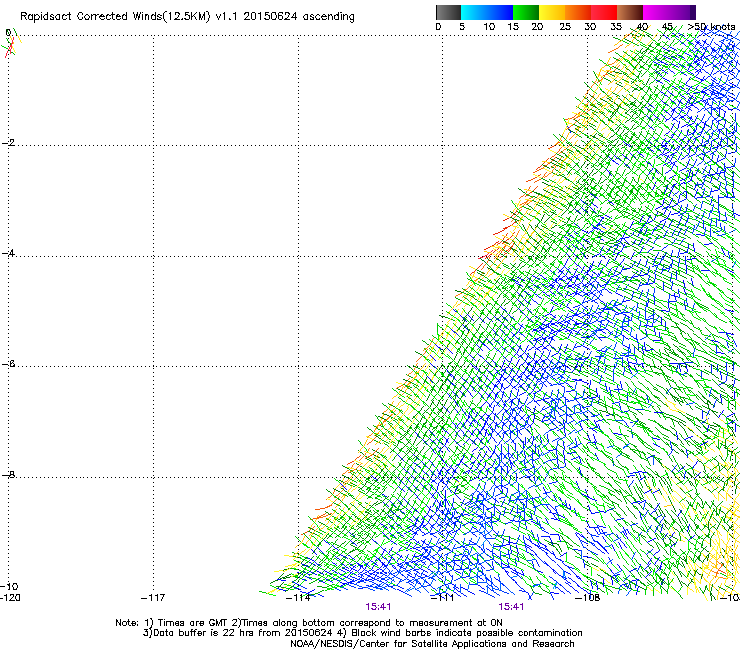Screen dimensions: 740x650
Task: Click the legend scale label 30
Action: [x=590, y=27]
